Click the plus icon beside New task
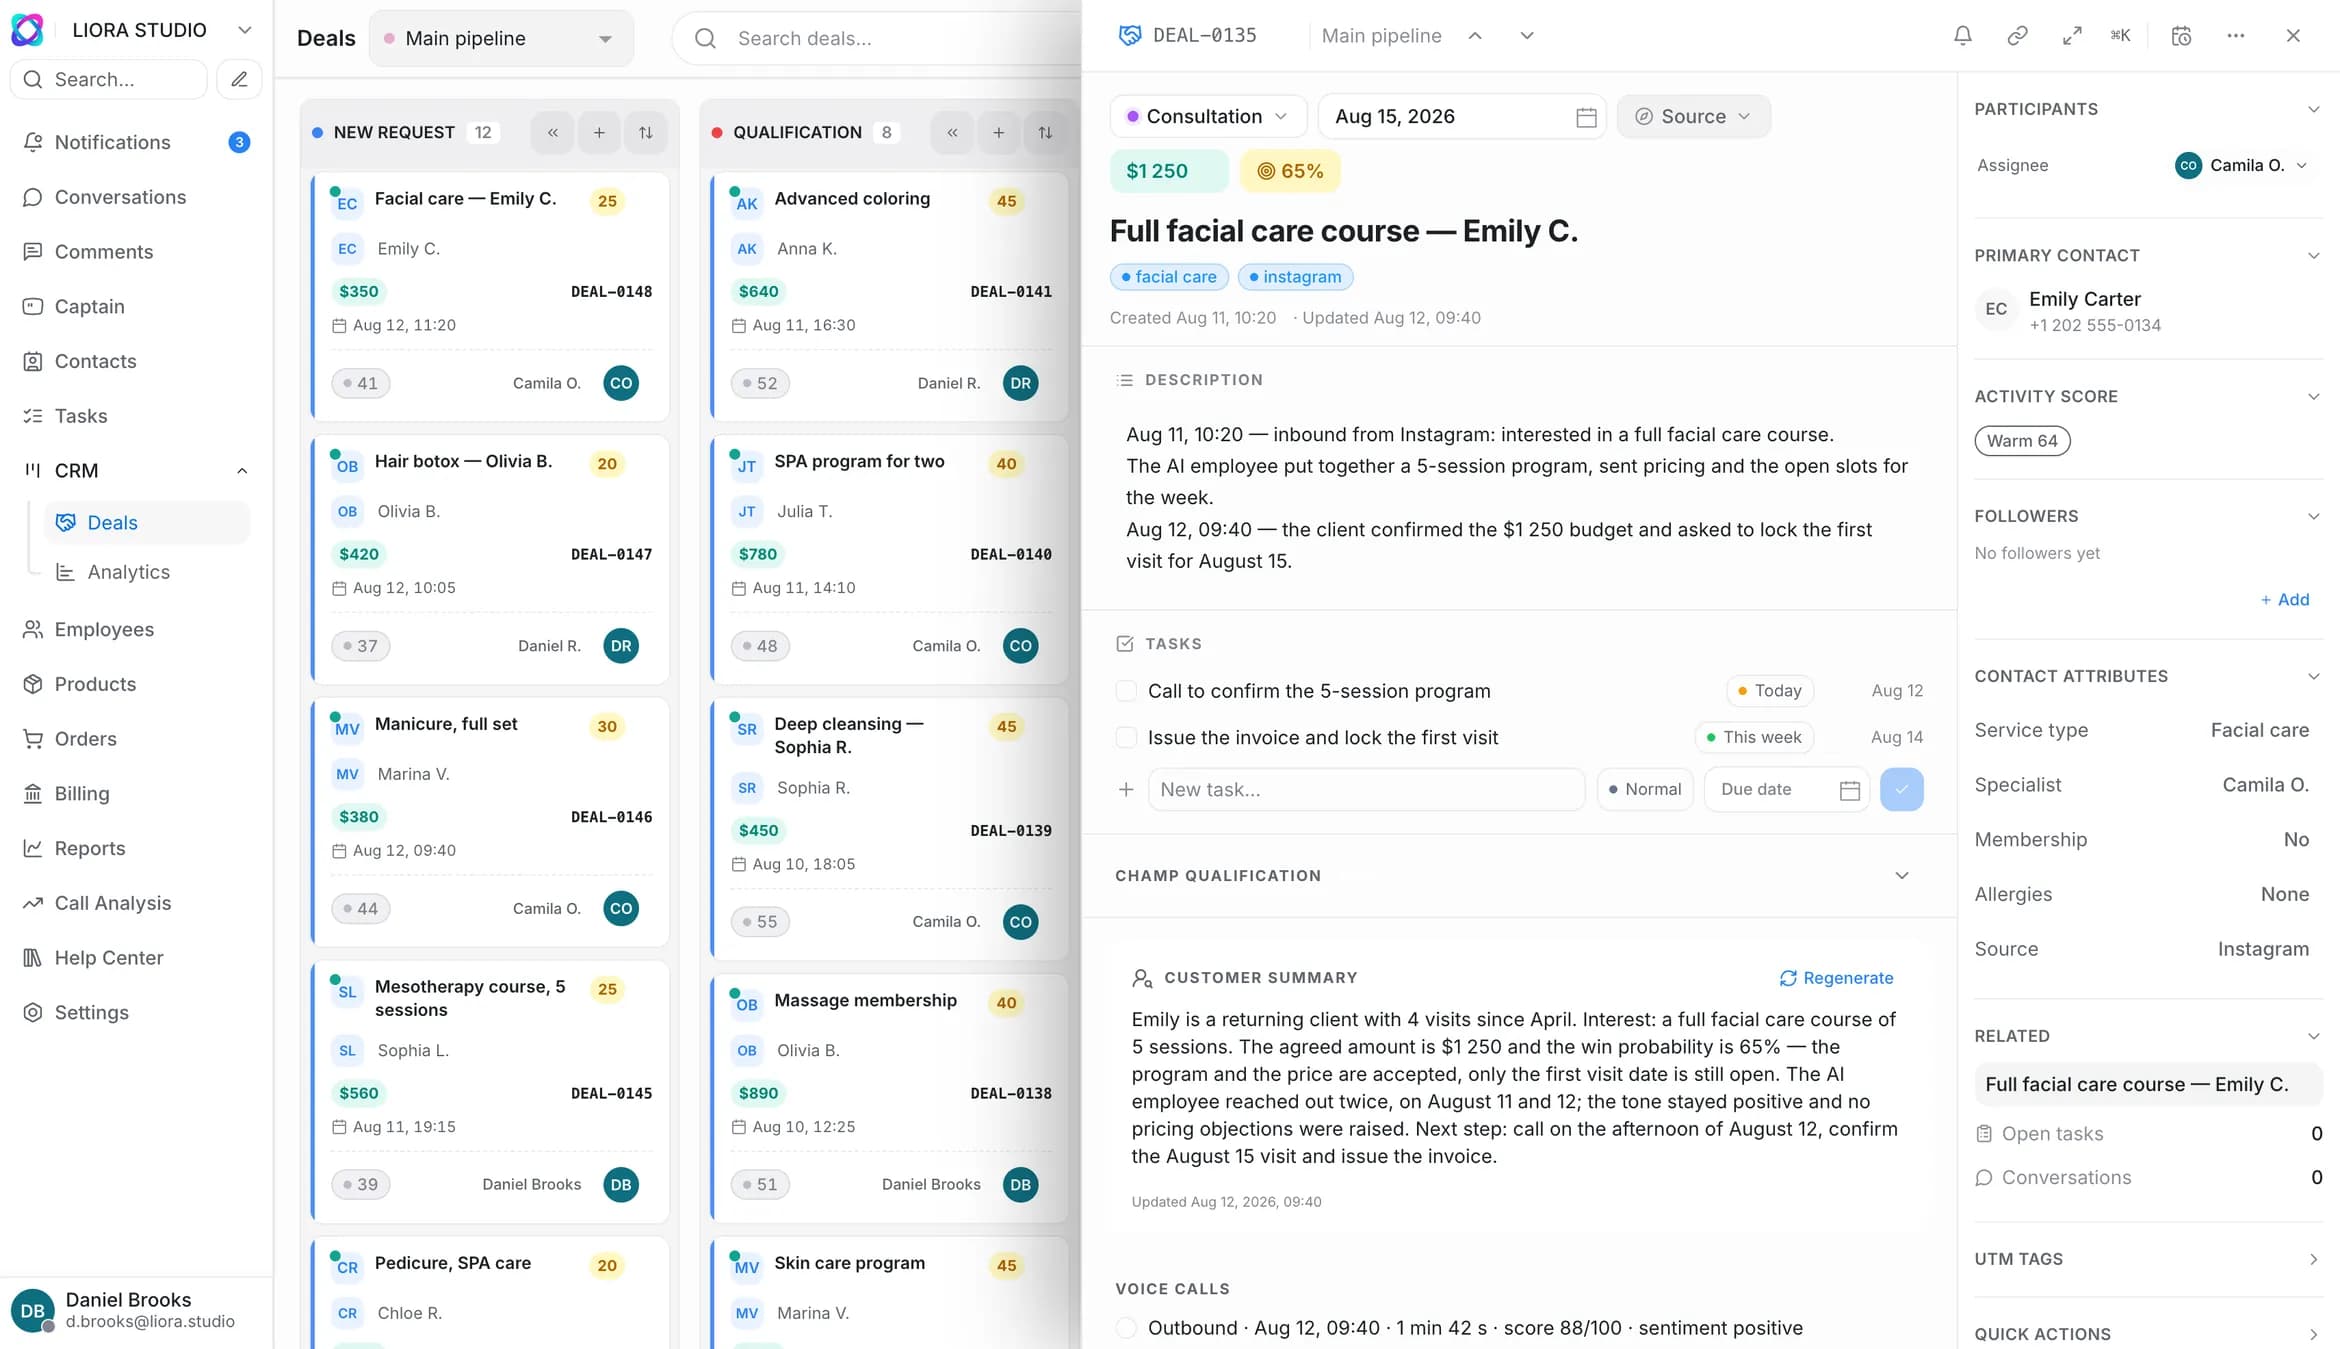This screenshot has width=2340, height=1349. pyautogui.click(x=1126, y=790)
